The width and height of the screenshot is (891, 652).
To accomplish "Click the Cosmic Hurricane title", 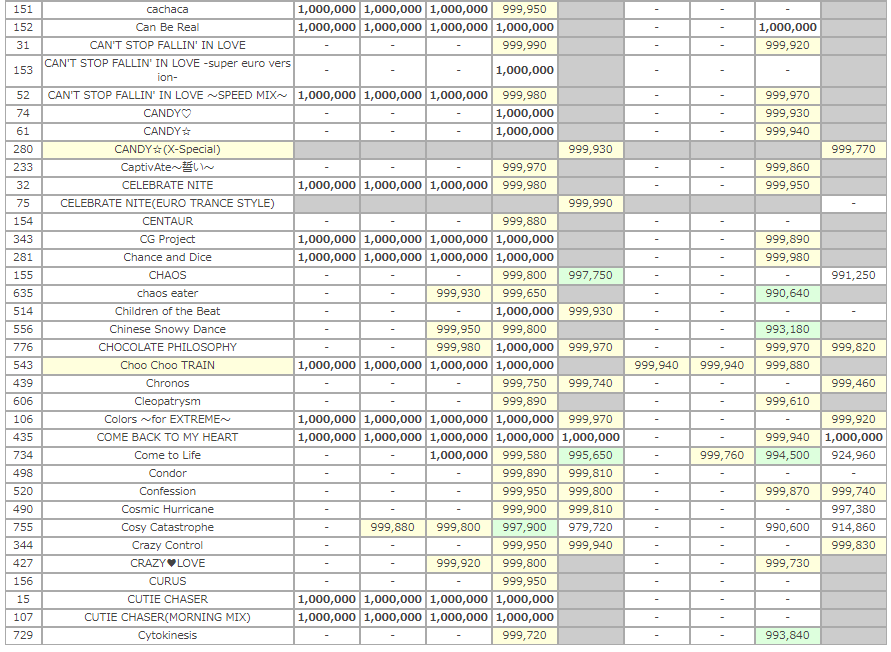I will 168,509.
